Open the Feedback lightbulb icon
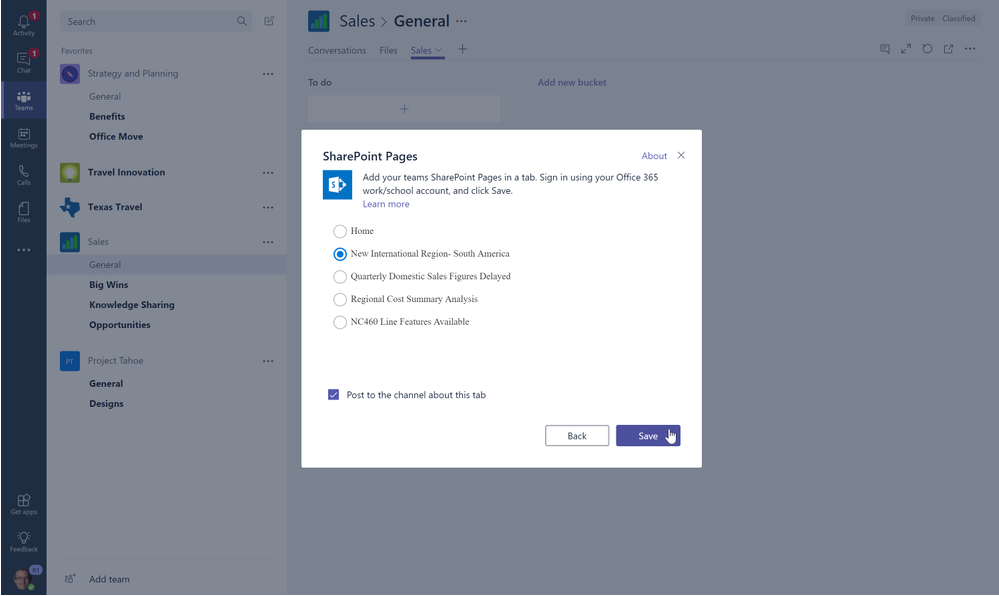 [x=24, y=541]
